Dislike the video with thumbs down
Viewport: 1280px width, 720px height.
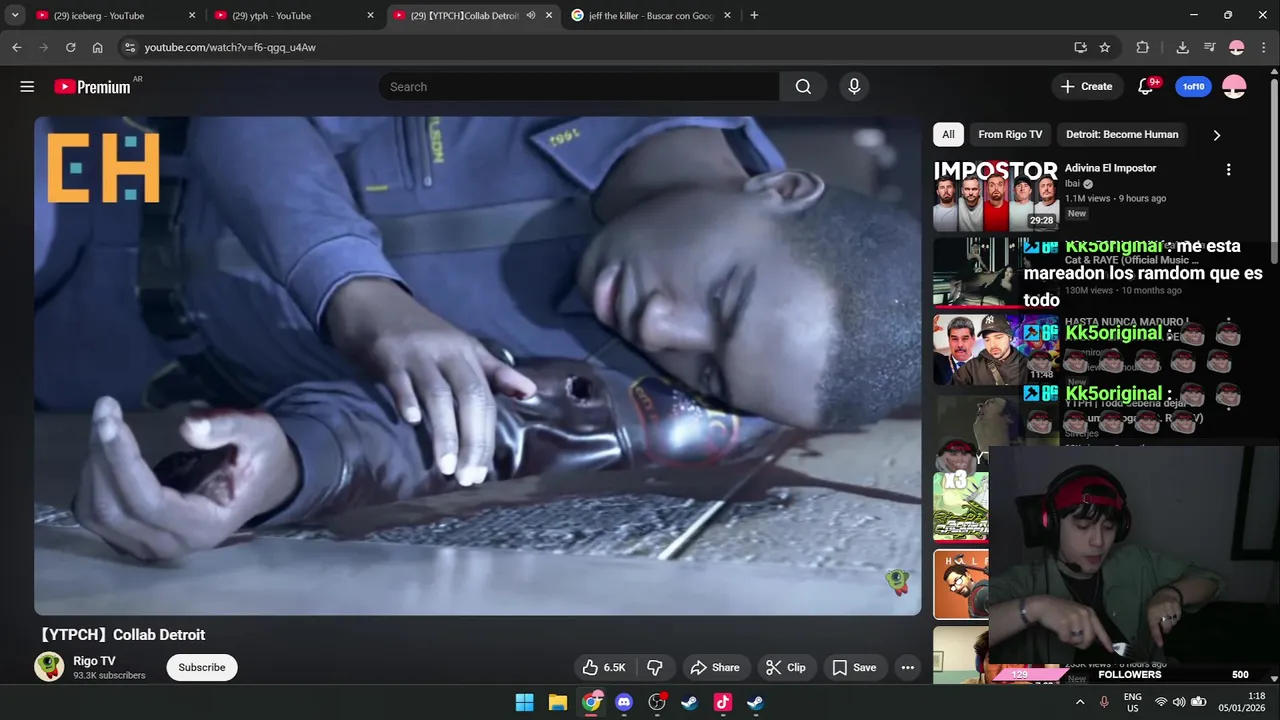tap(655, 667)
